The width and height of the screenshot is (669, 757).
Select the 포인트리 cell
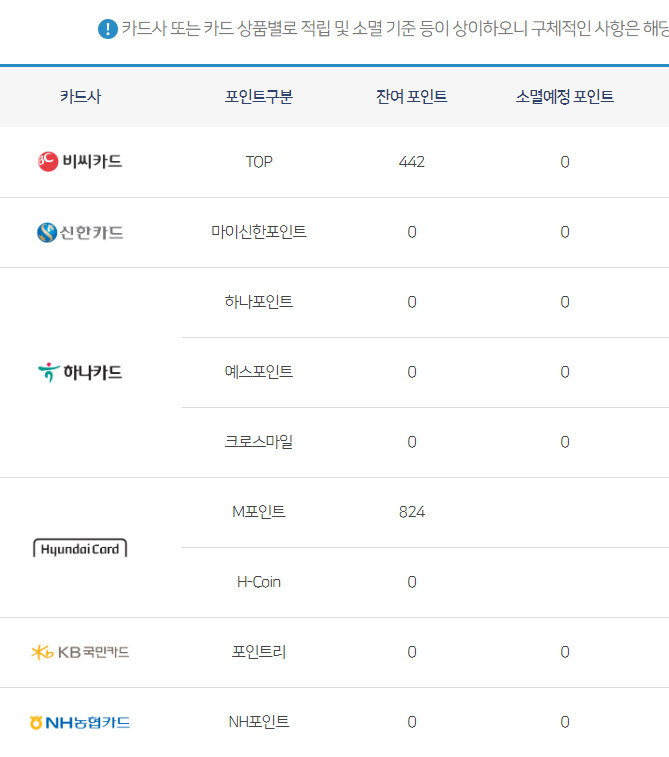pyautogui.click(x=259, y=652)
